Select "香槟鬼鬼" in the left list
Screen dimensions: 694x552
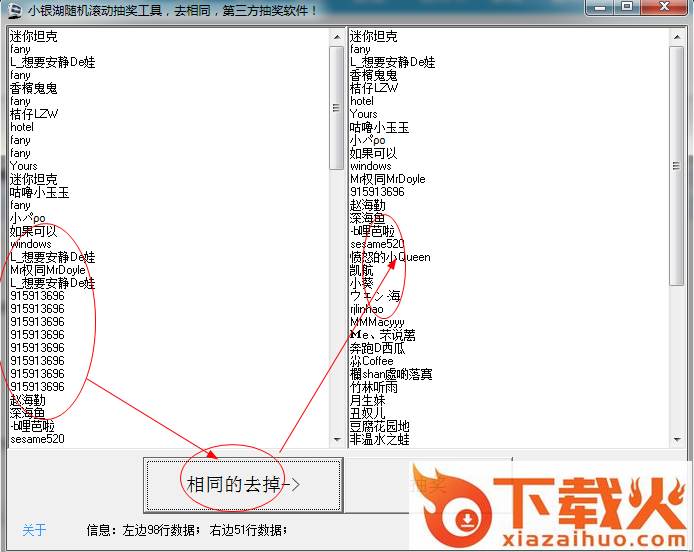(34, 88)
